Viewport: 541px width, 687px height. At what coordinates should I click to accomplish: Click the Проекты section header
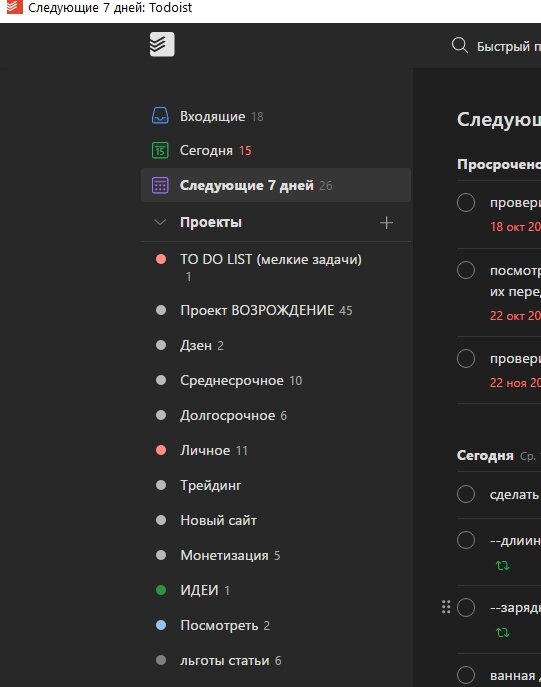pos(211,222)
